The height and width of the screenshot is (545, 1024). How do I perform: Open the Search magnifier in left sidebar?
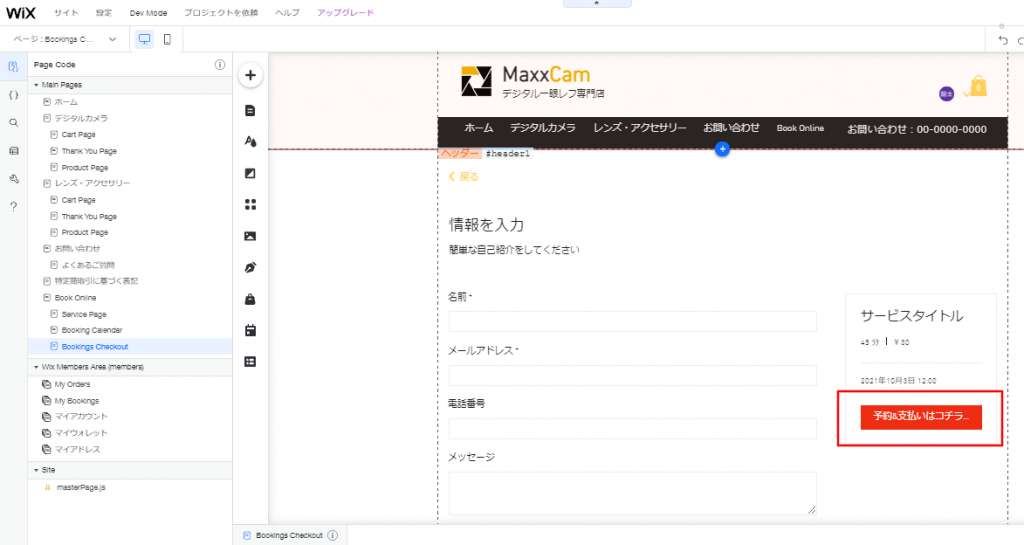tap(13, 122)
